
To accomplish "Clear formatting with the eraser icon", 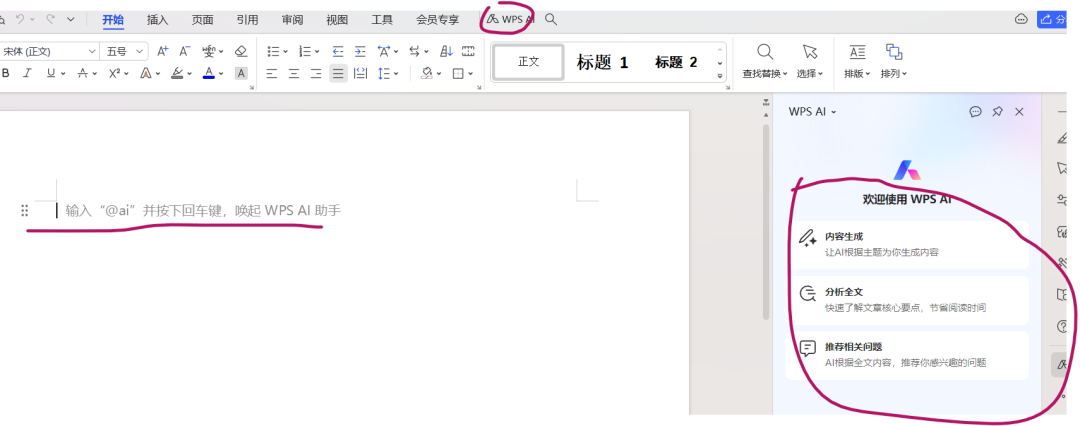I will tap(240, 51).
